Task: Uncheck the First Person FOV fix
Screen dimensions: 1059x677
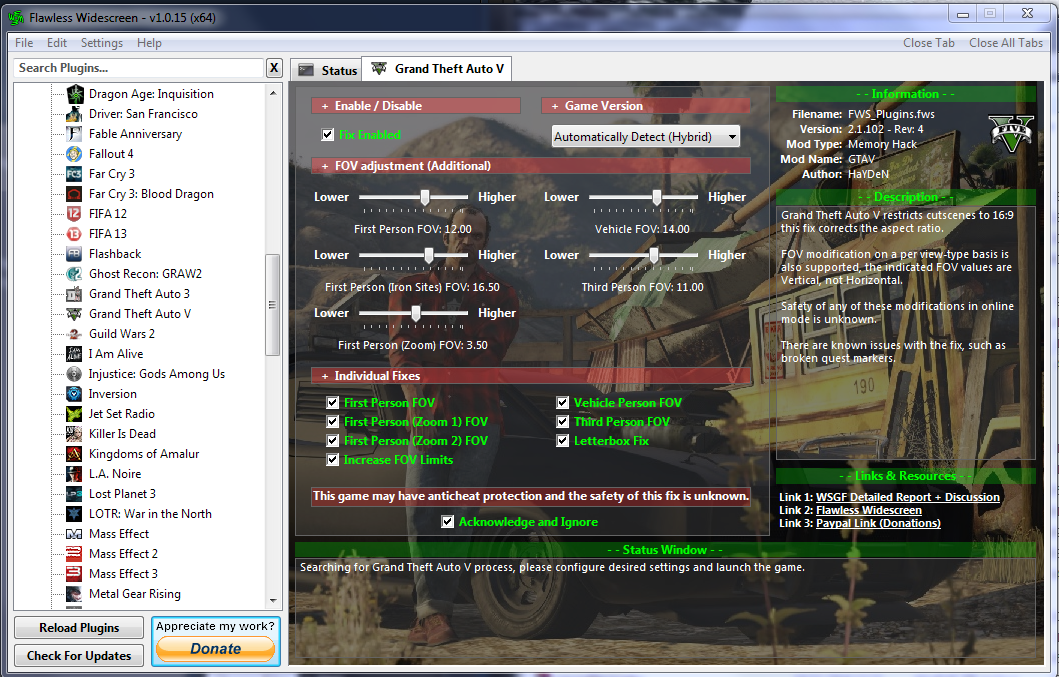Action: tap(332, 403)
